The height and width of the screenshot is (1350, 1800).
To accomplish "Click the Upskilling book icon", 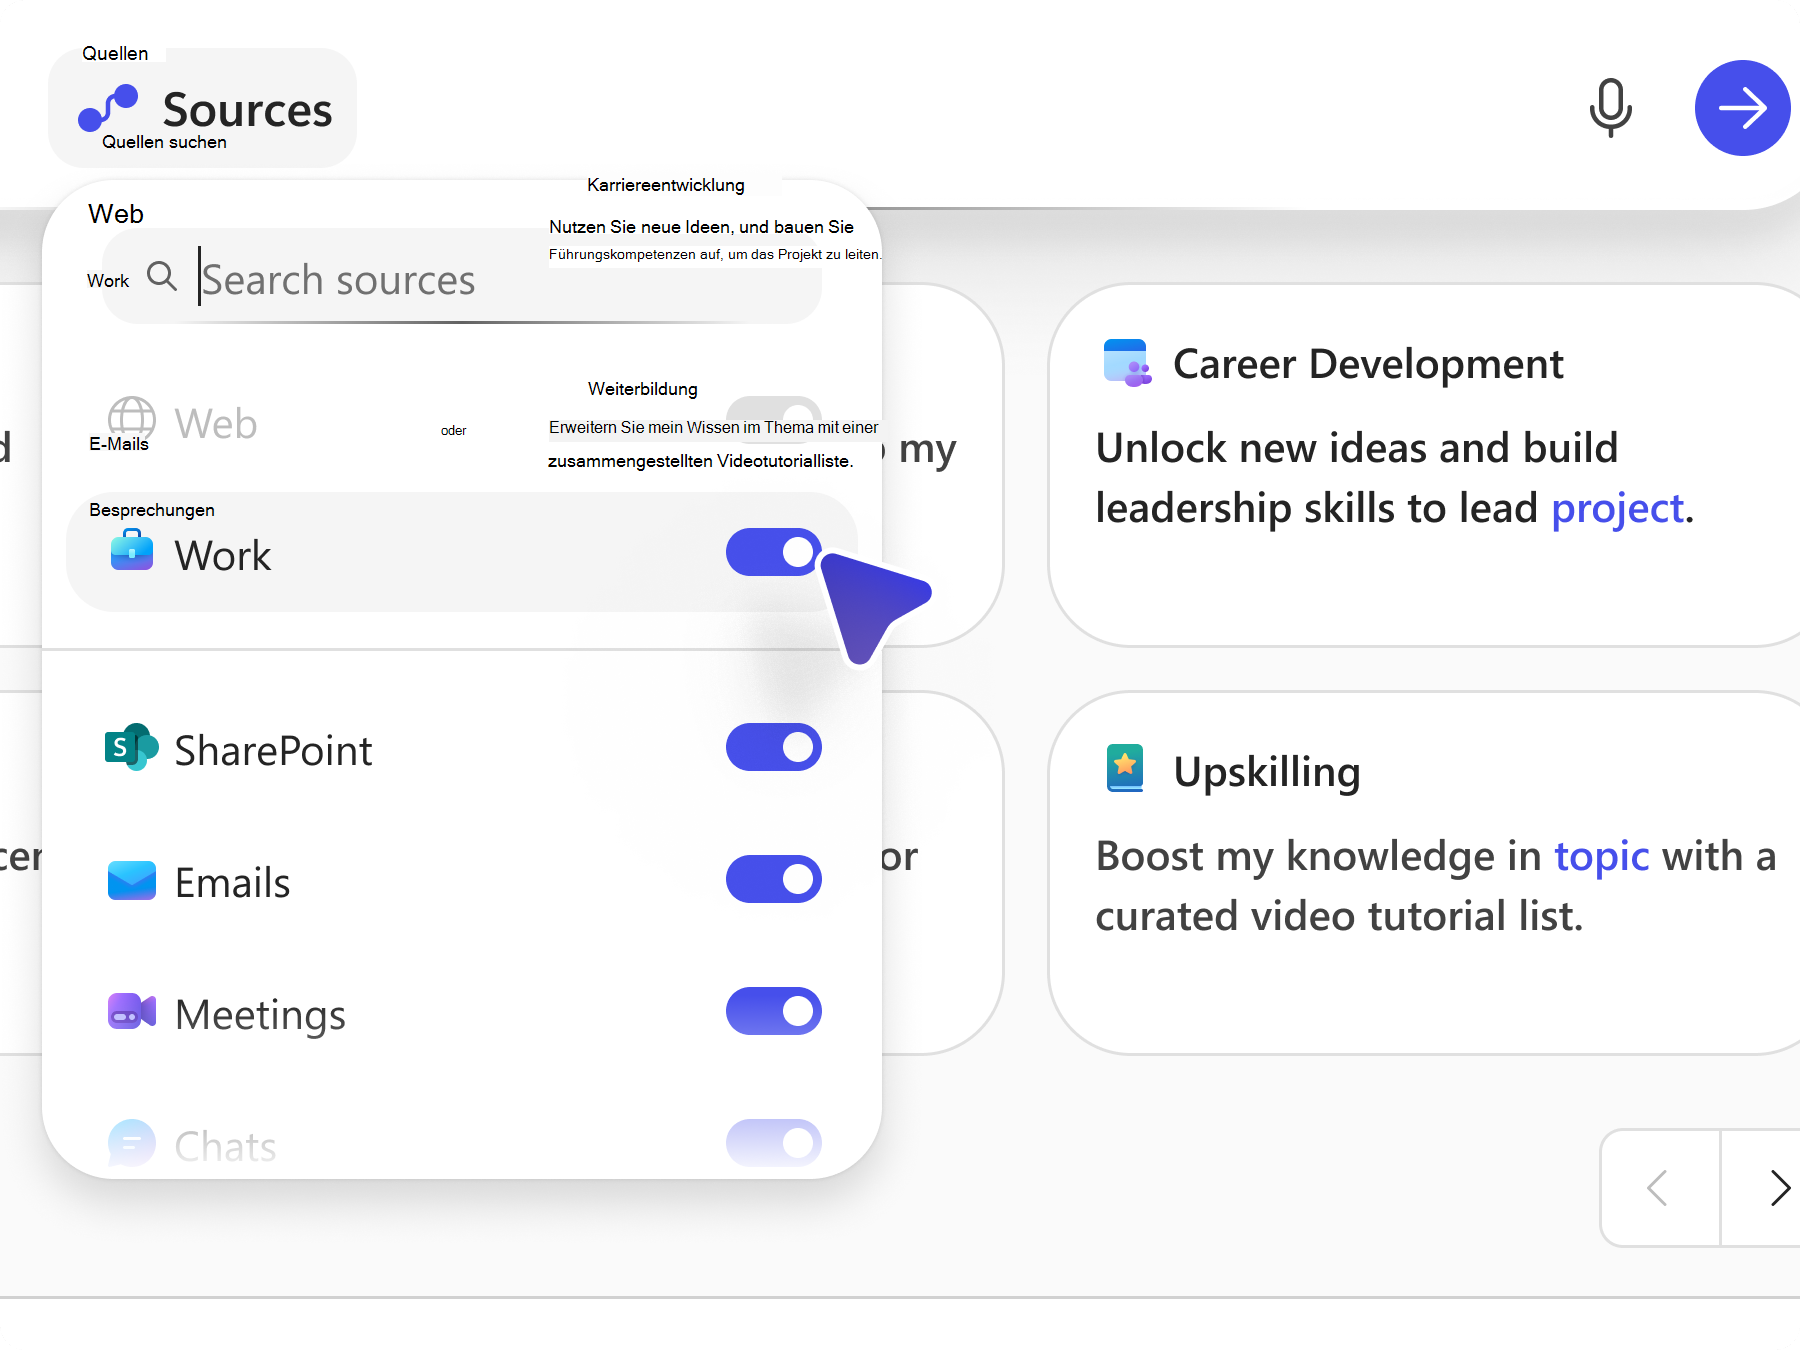I will click(1125, 769).
